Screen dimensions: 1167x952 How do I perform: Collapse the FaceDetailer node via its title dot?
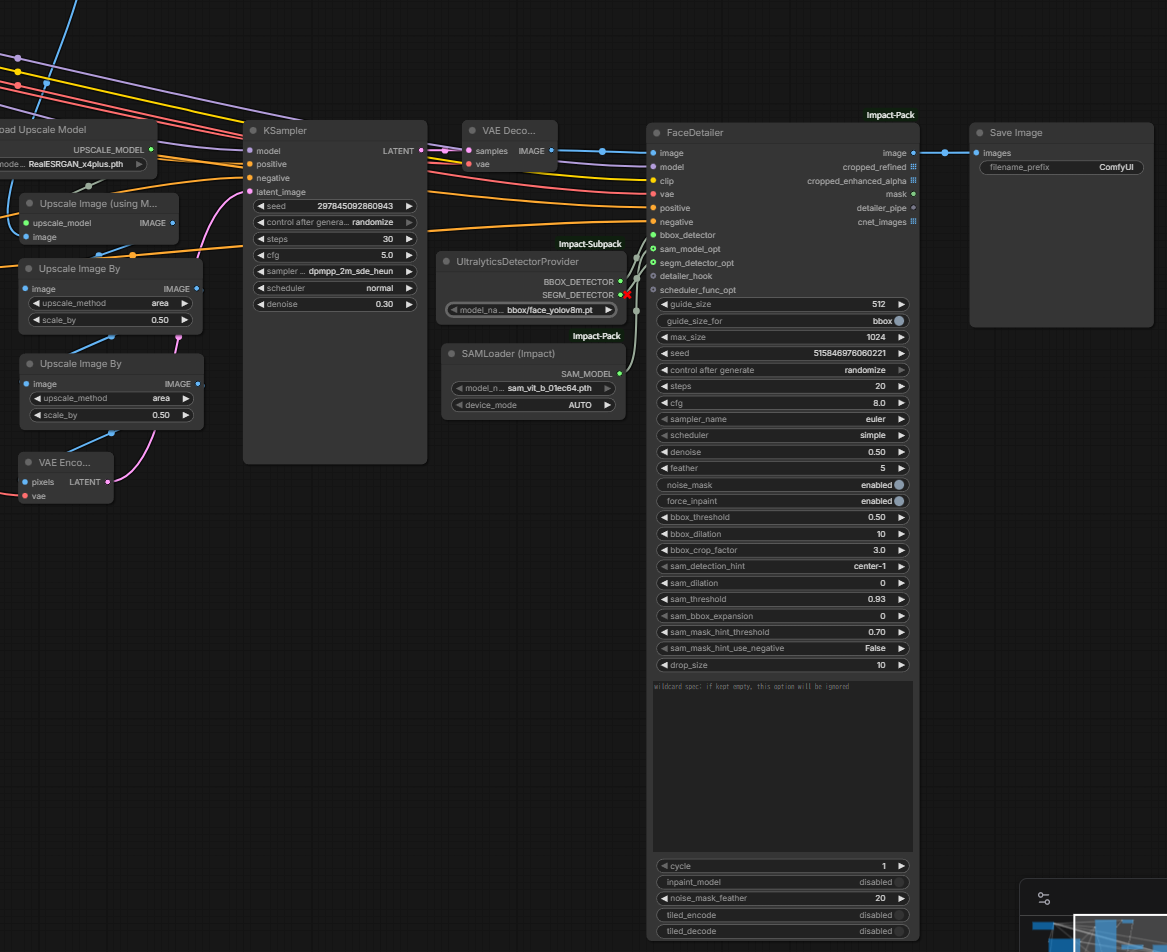click(x=657, y=133)
